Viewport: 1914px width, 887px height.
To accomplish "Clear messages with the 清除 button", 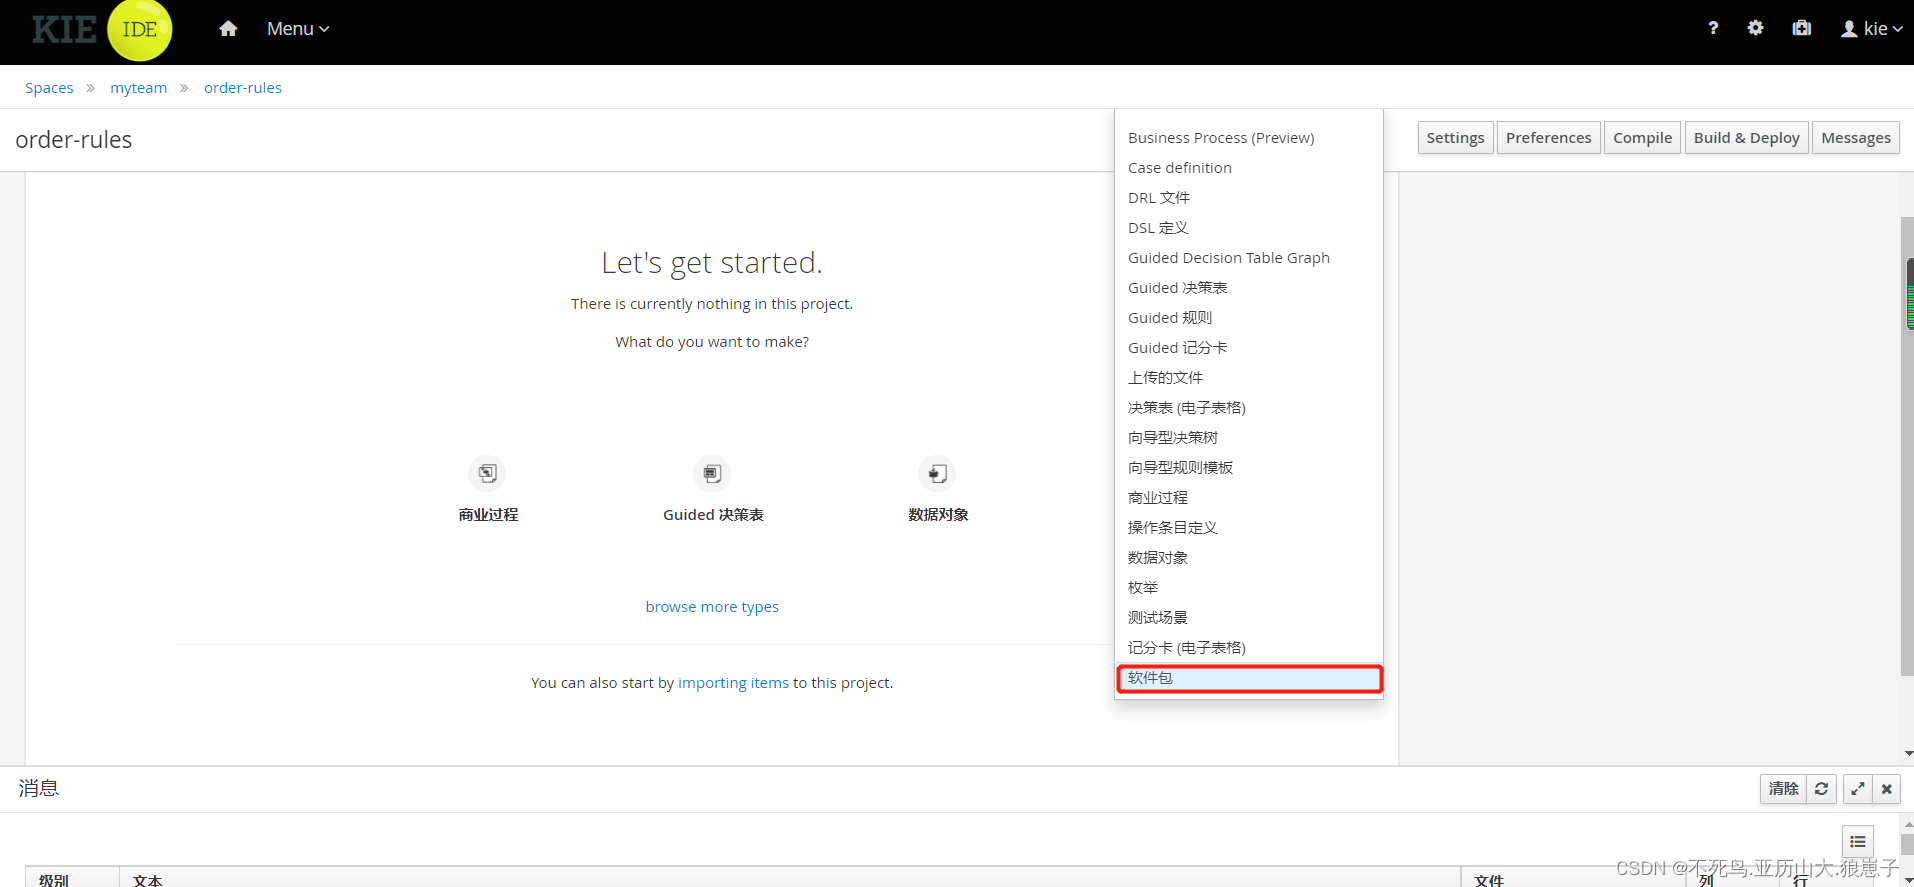I will point(1783,789).
